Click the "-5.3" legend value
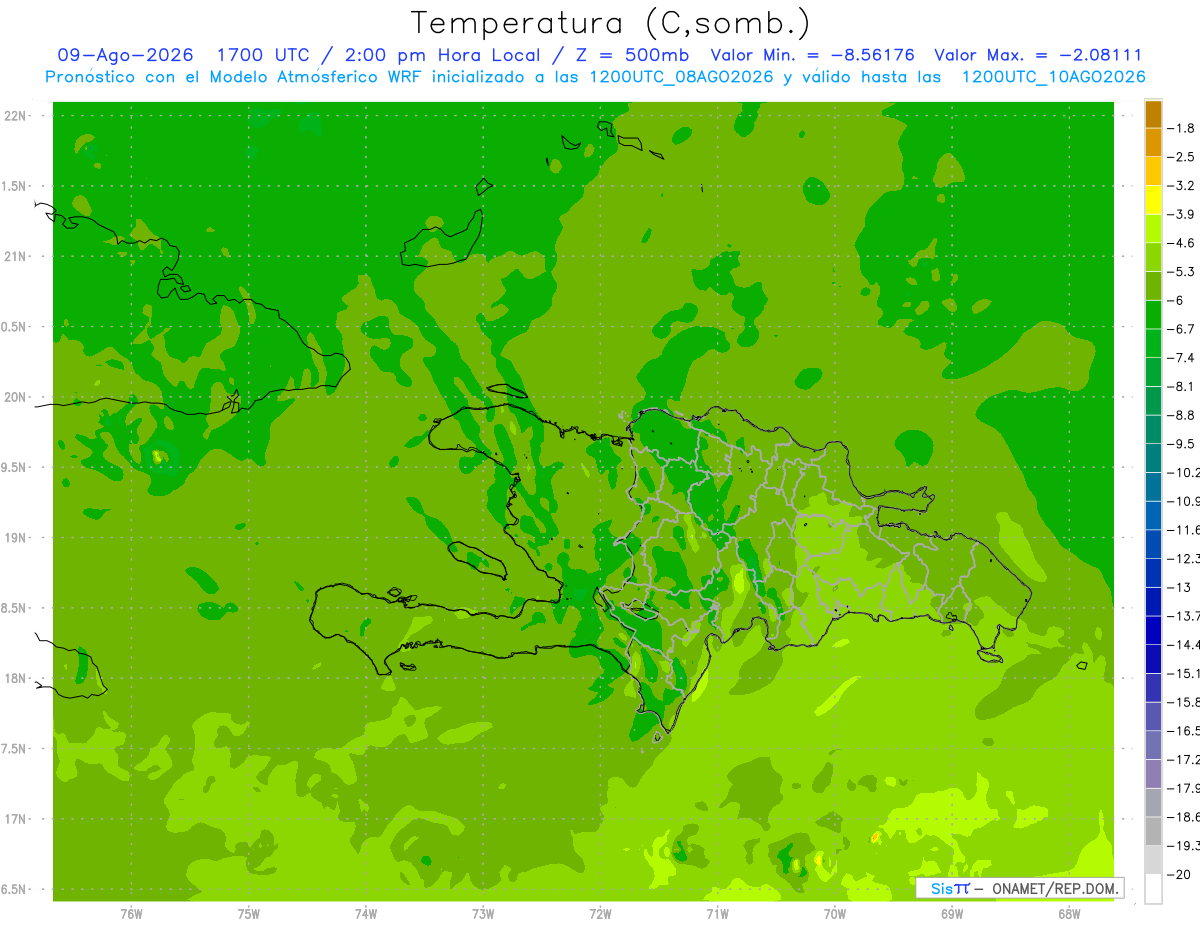 (x=1181, y=272)
